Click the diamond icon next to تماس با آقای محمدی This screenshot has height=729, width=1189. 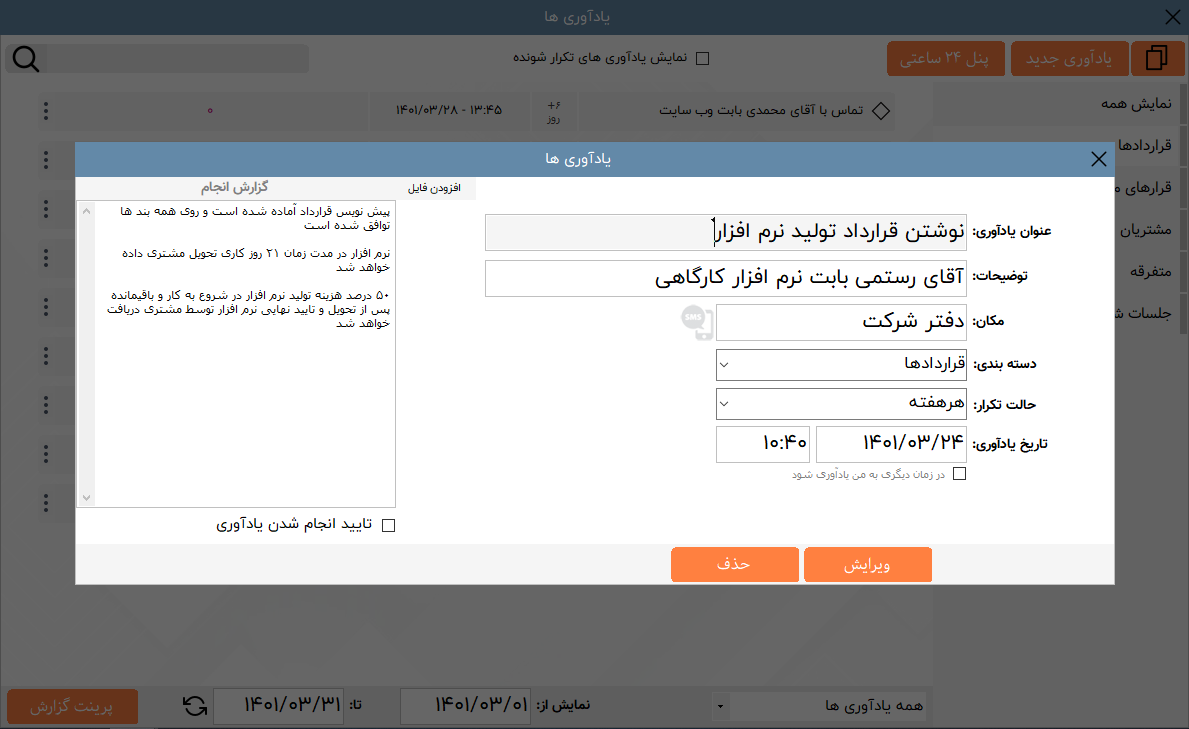(880, 111)
